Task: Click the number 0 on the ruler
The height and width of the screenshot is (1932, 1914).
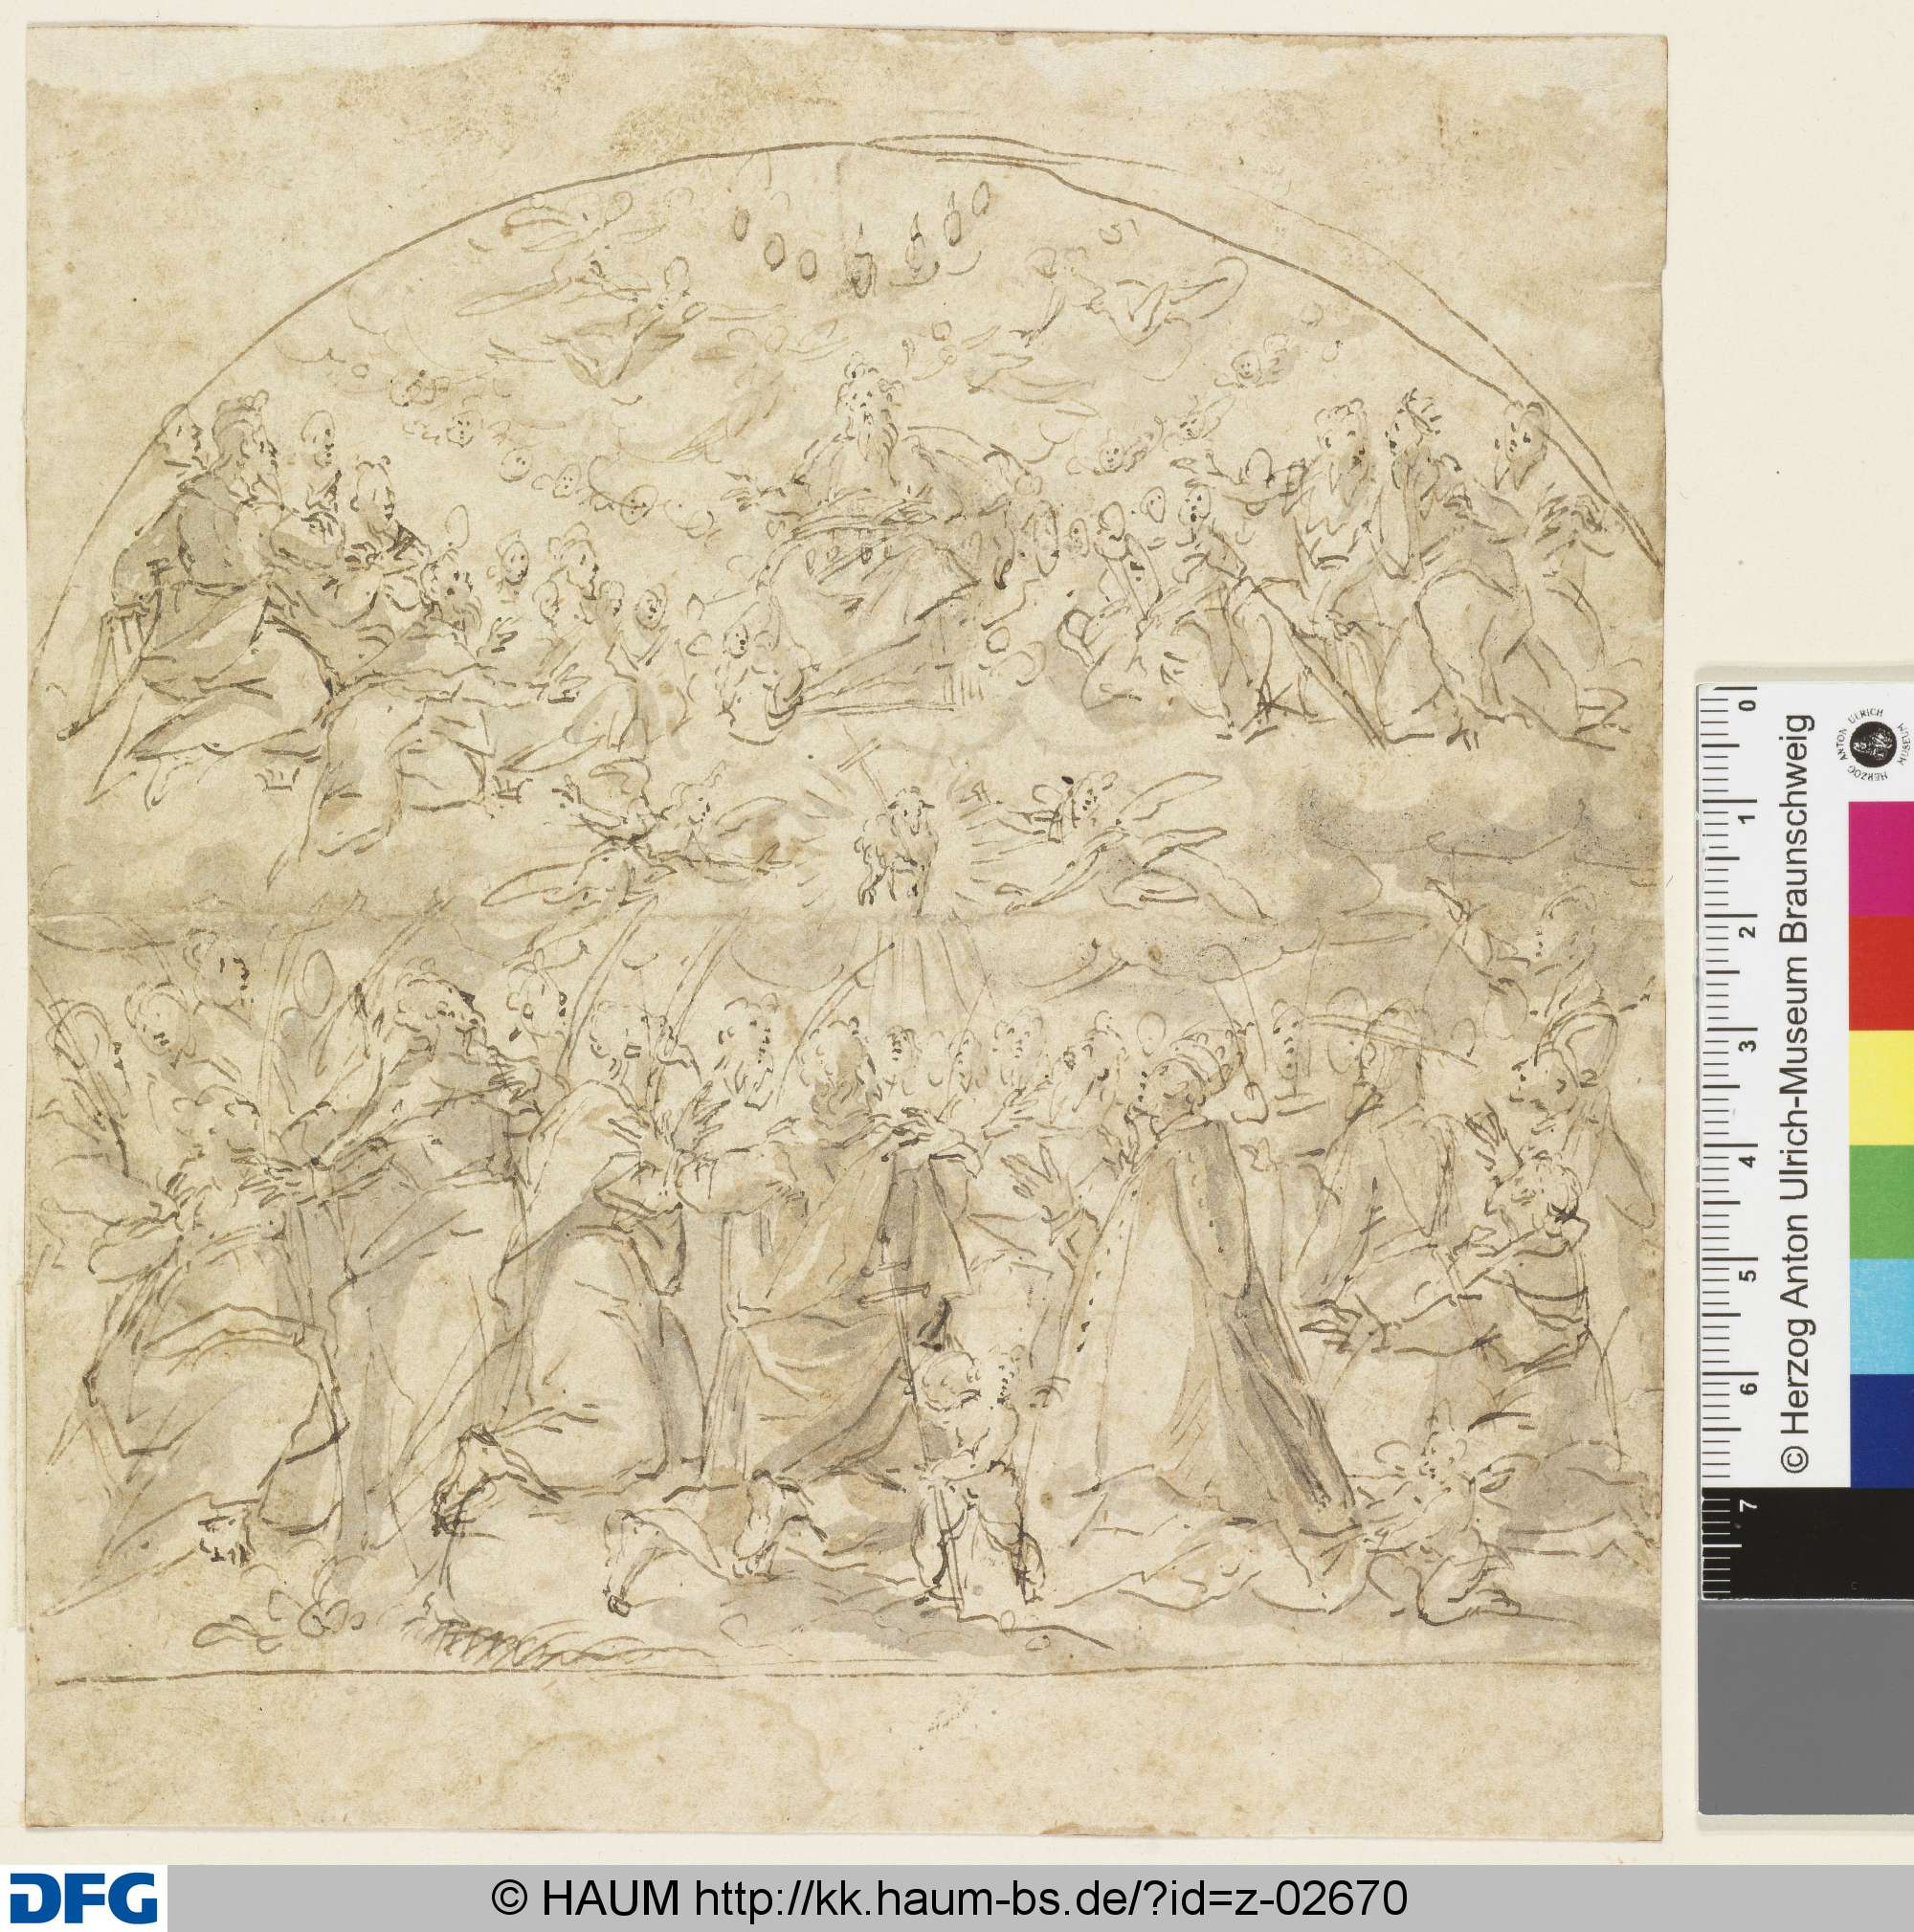Action: tap(1748, 707)
